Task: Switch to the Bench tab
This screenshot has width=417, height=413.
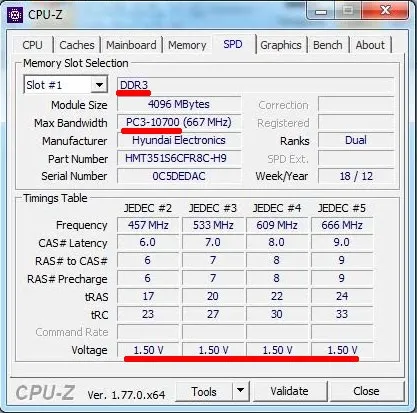Action: 327,45
